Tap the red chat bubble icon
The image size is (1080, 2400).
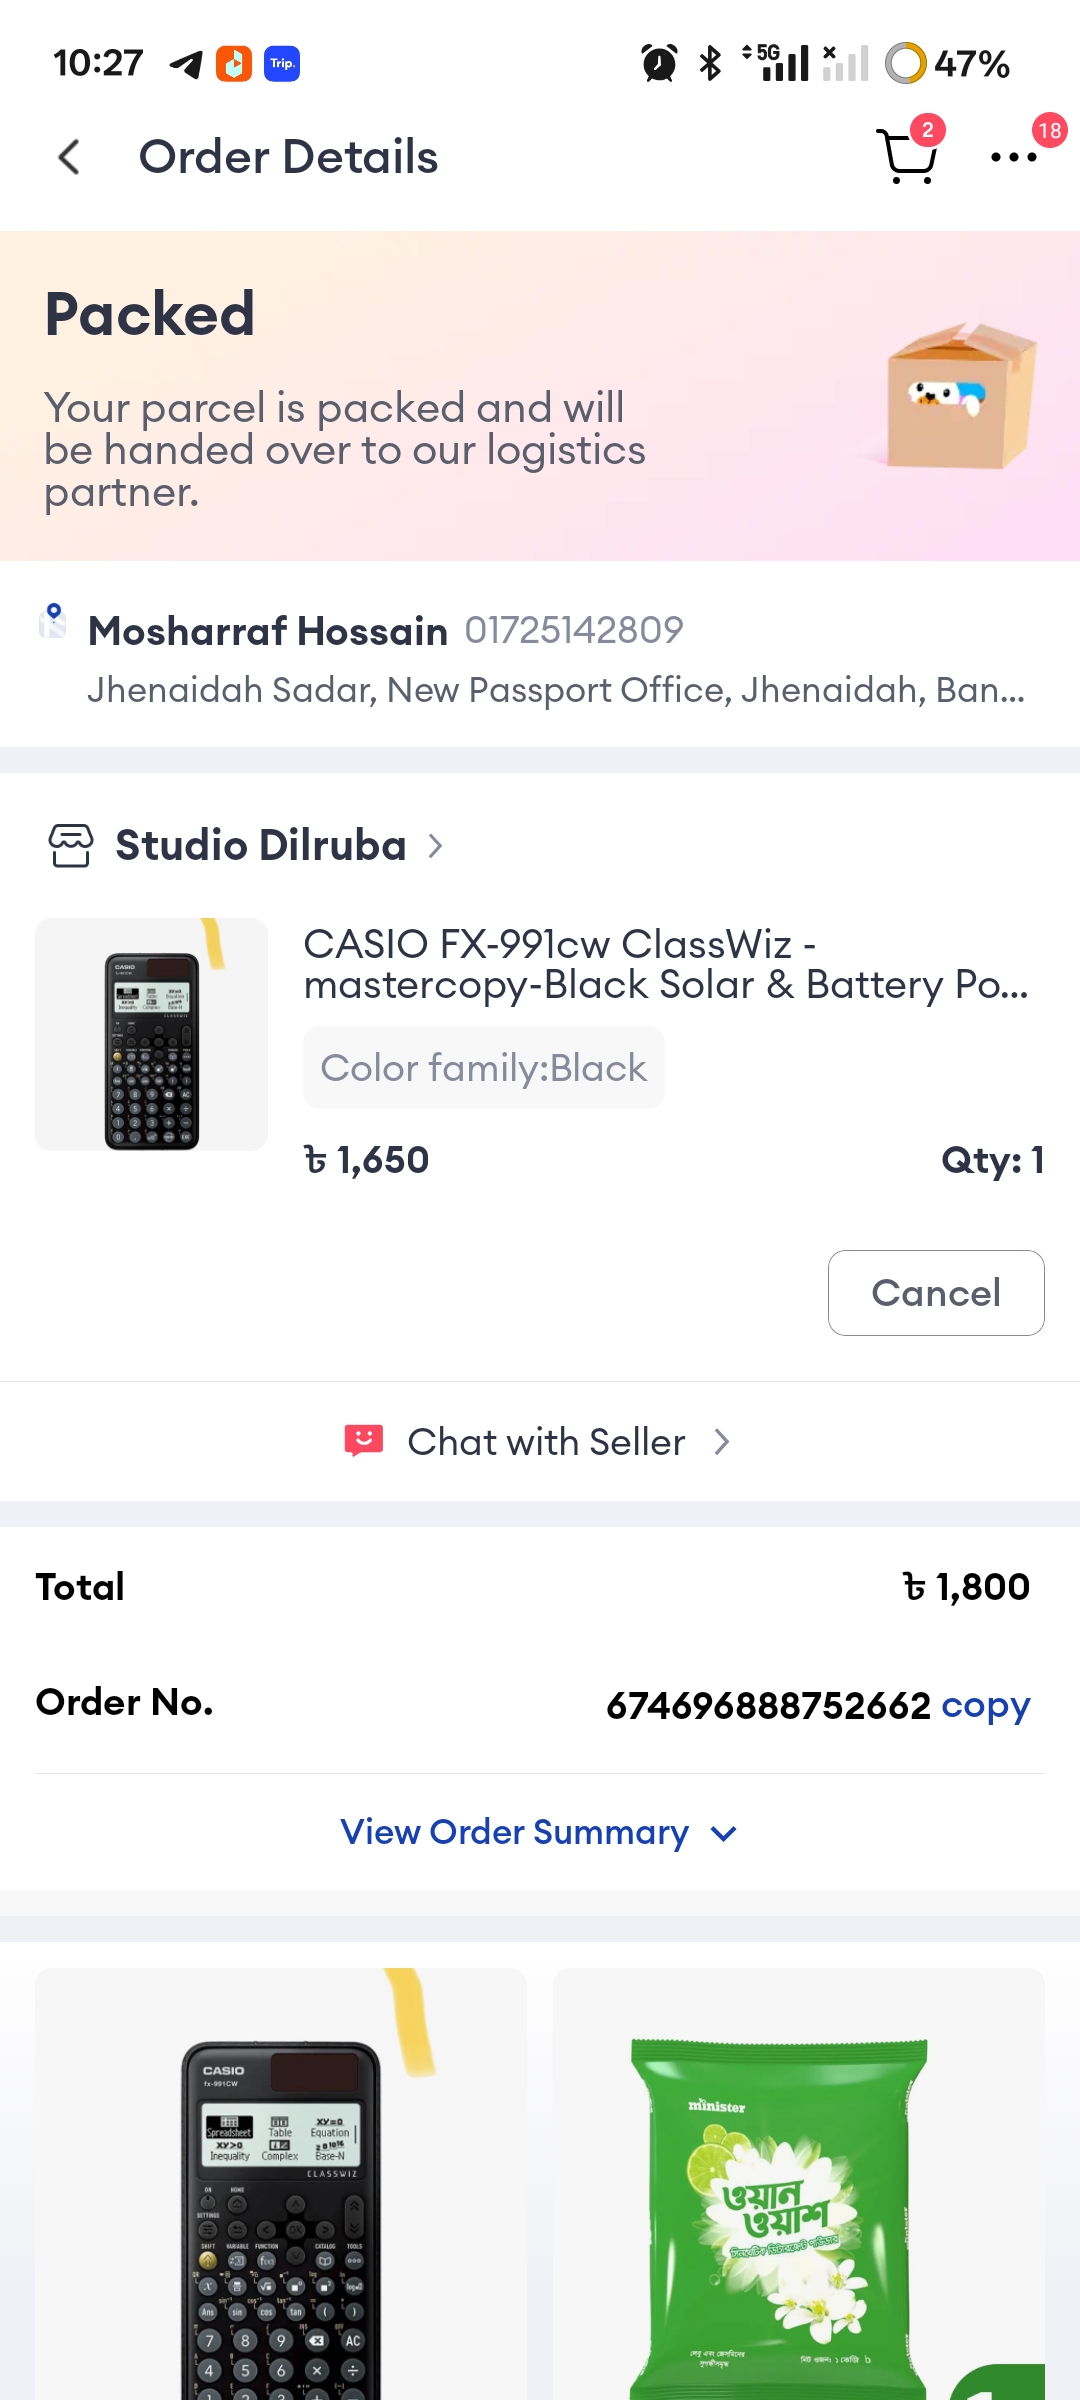point(364,1441)
